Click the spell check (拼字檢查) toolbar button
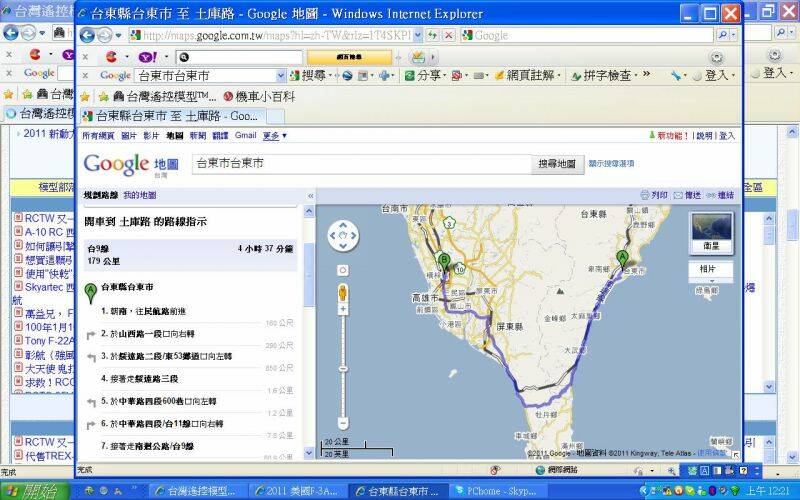This screenshot has height=500, width=800. (x=604, y=76)
